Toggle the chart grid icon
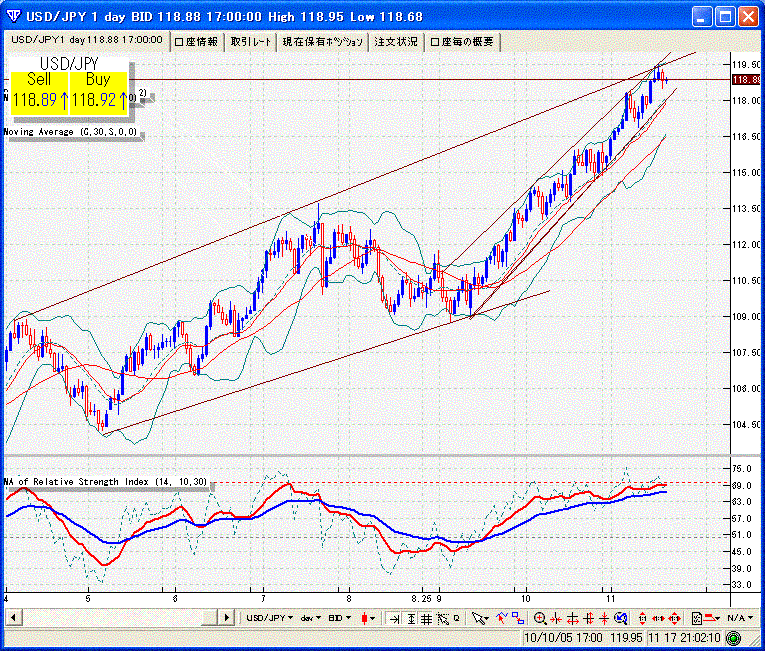This screenshot has height=651, width=765. tap(426, 618)
